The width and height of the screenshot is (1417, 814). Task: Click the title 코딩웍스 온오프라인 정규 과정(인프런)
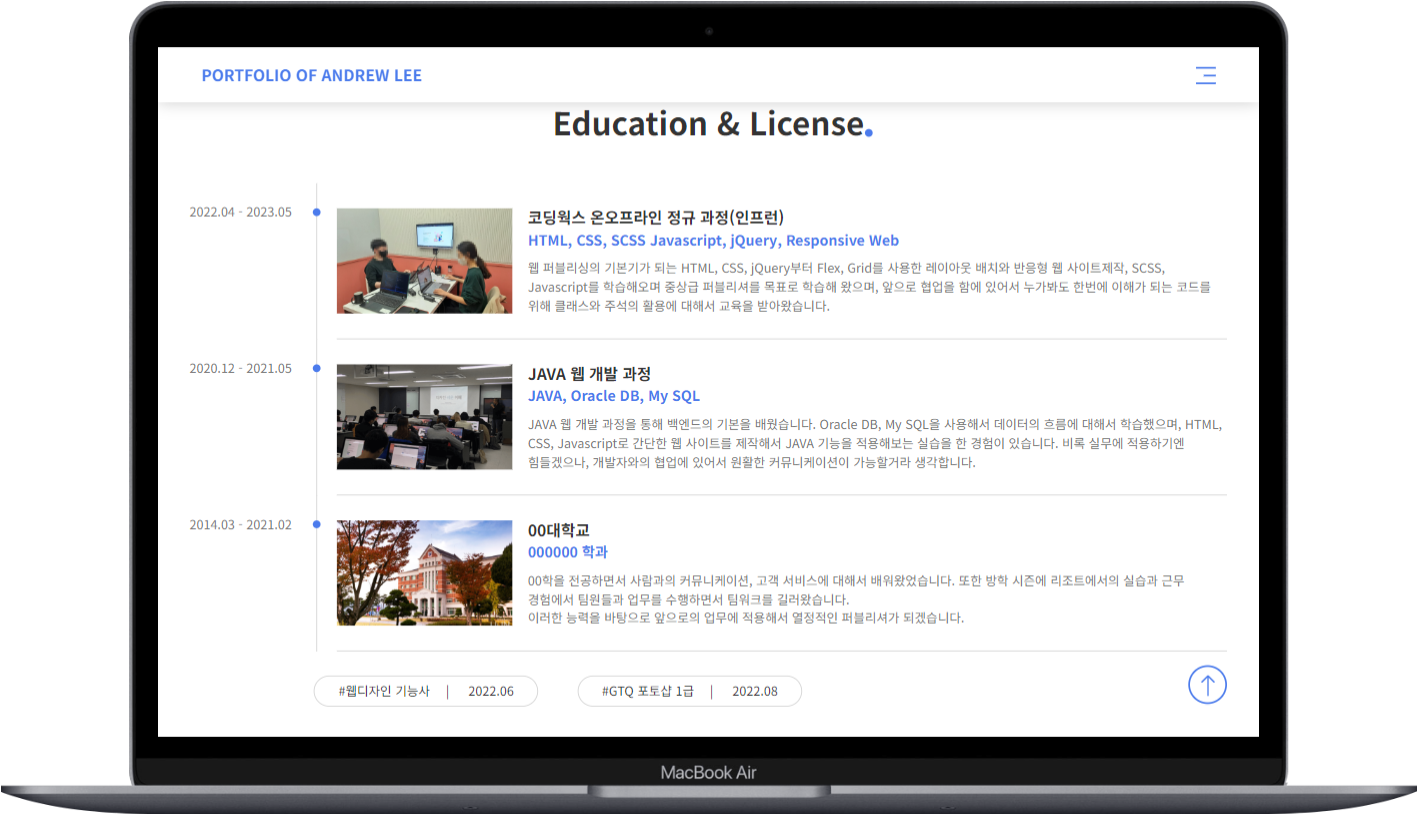click(656, 217)
